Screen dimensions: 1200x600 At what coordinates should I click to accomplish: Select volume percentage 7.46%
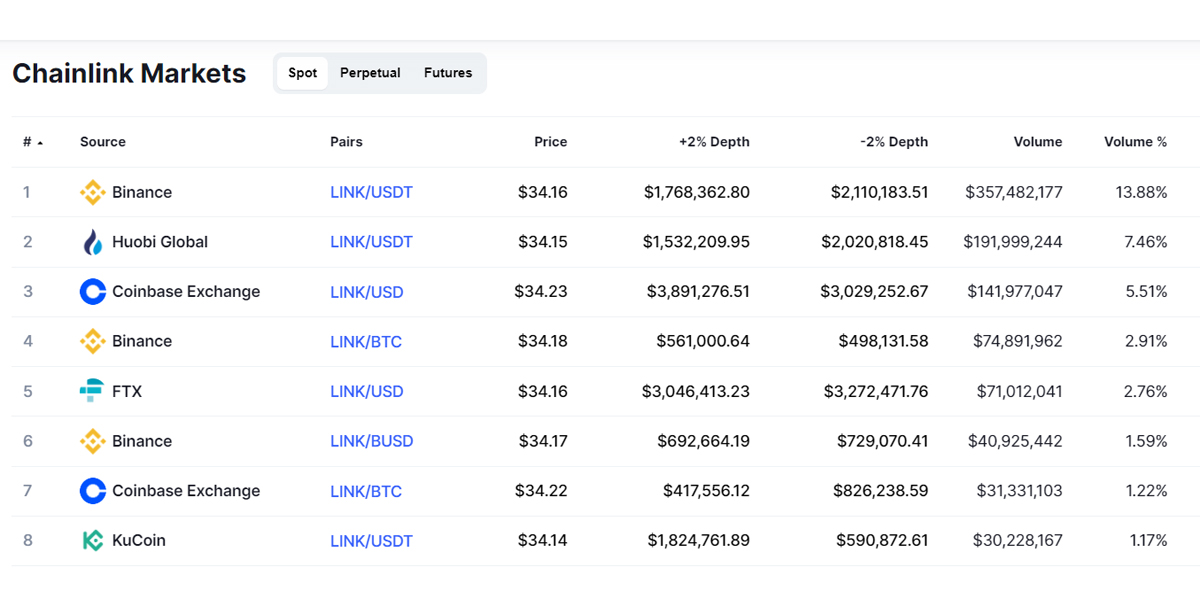click(x=1145, y=242)
